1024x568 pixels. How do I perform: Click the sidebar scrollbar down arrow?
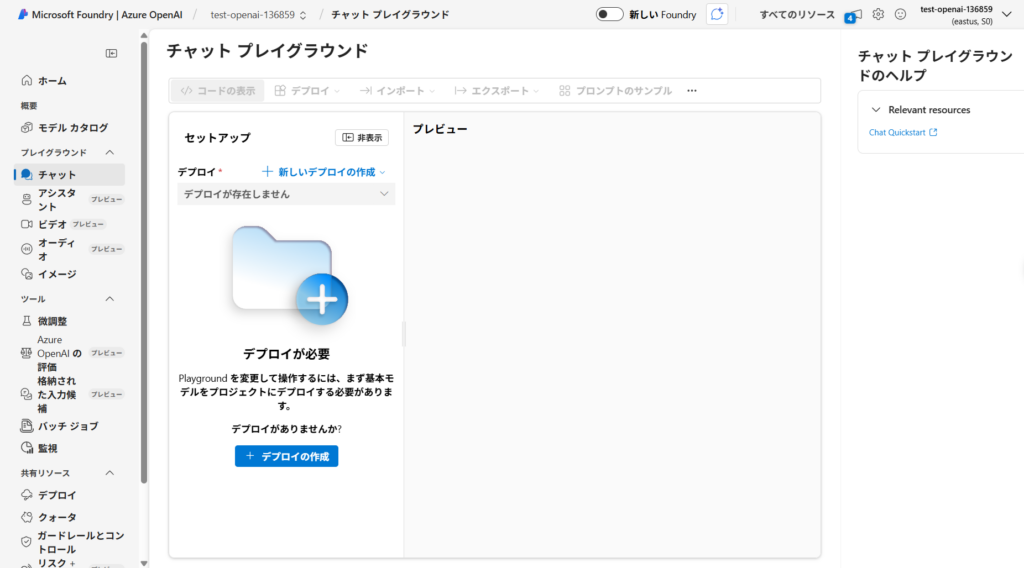(144, 563)
